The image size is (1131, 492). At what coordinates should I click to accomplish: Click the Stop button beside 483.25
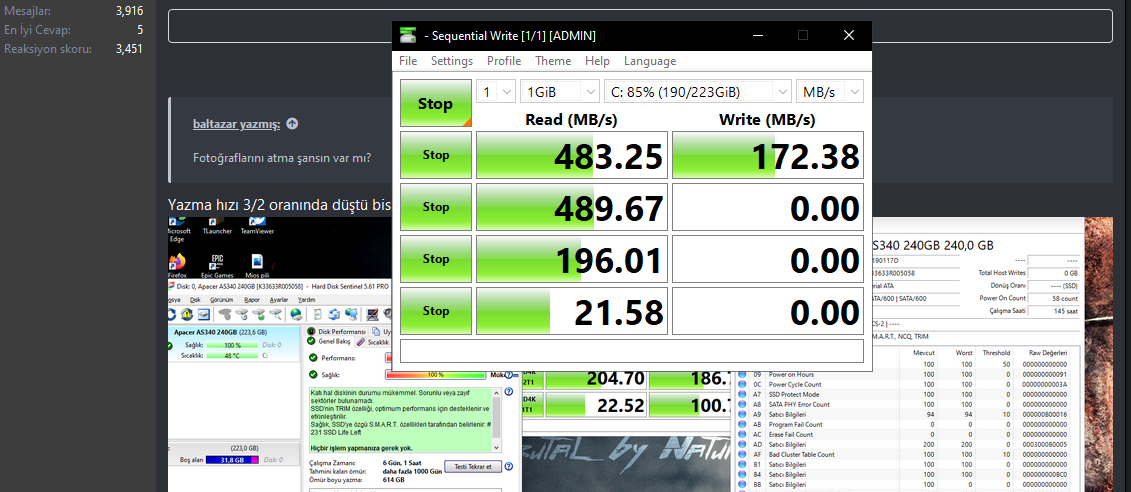click(x=436, y=155)
